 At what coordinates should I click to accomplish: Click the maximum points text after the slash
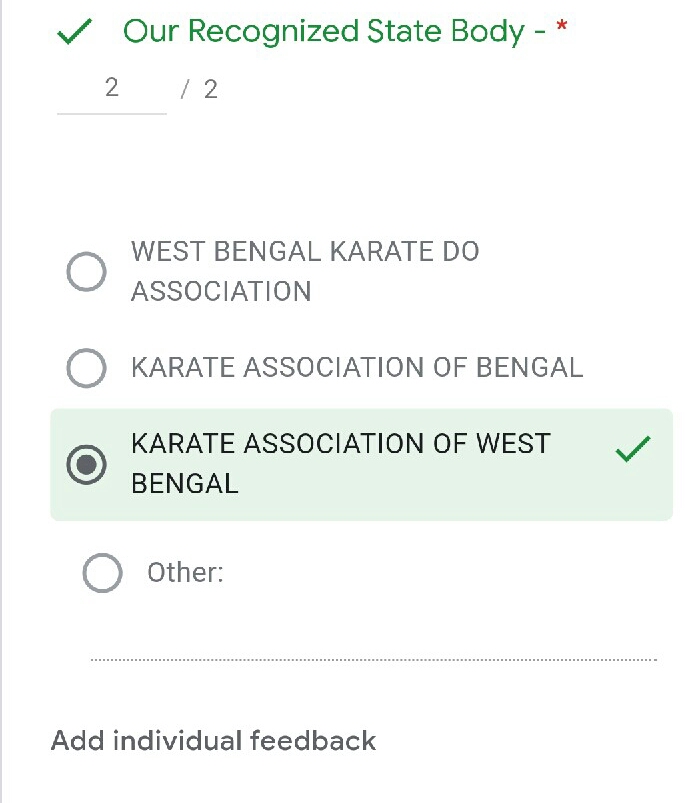(210, 90)
